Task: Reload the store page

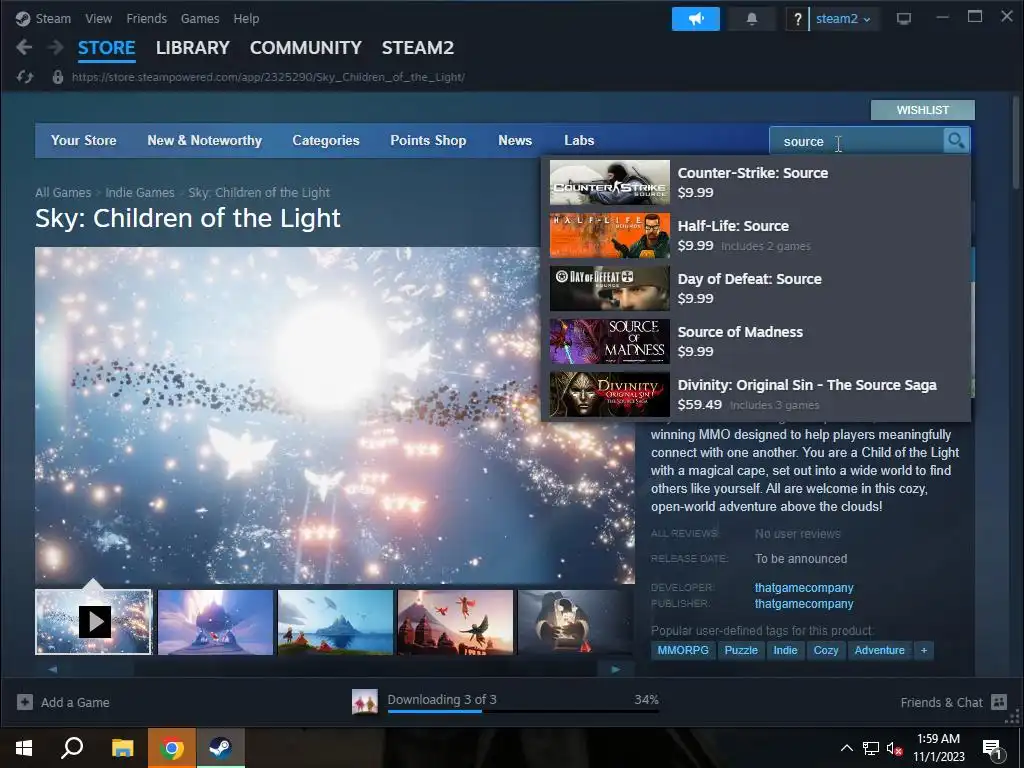Action: pyautogui.click(x=25, y=77)
